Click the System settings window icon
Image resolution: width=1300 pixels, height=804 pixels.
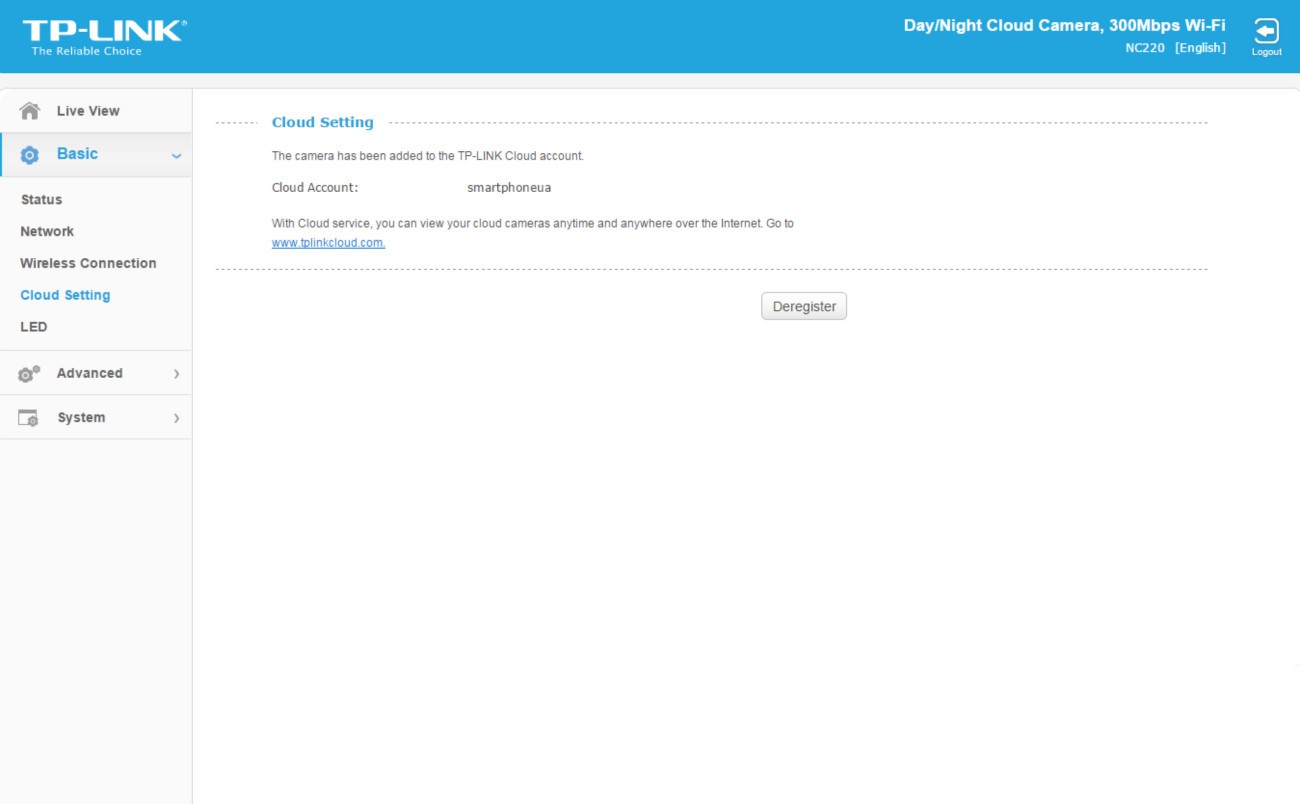coord(29,418)
